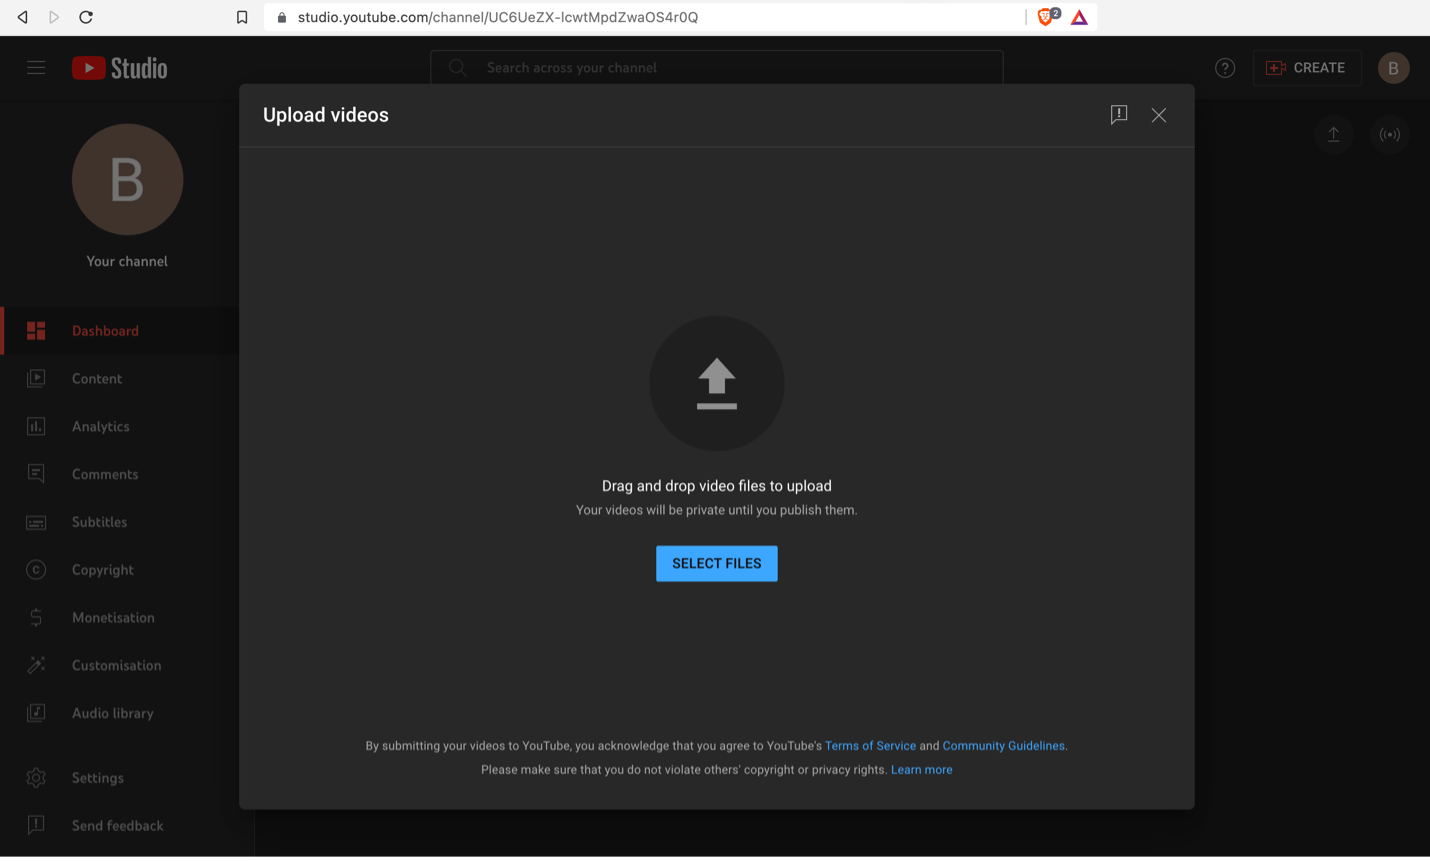1430x861 pixels.
Task: Click the Brave Shields icon in address bar
Action: (1046, 17)
